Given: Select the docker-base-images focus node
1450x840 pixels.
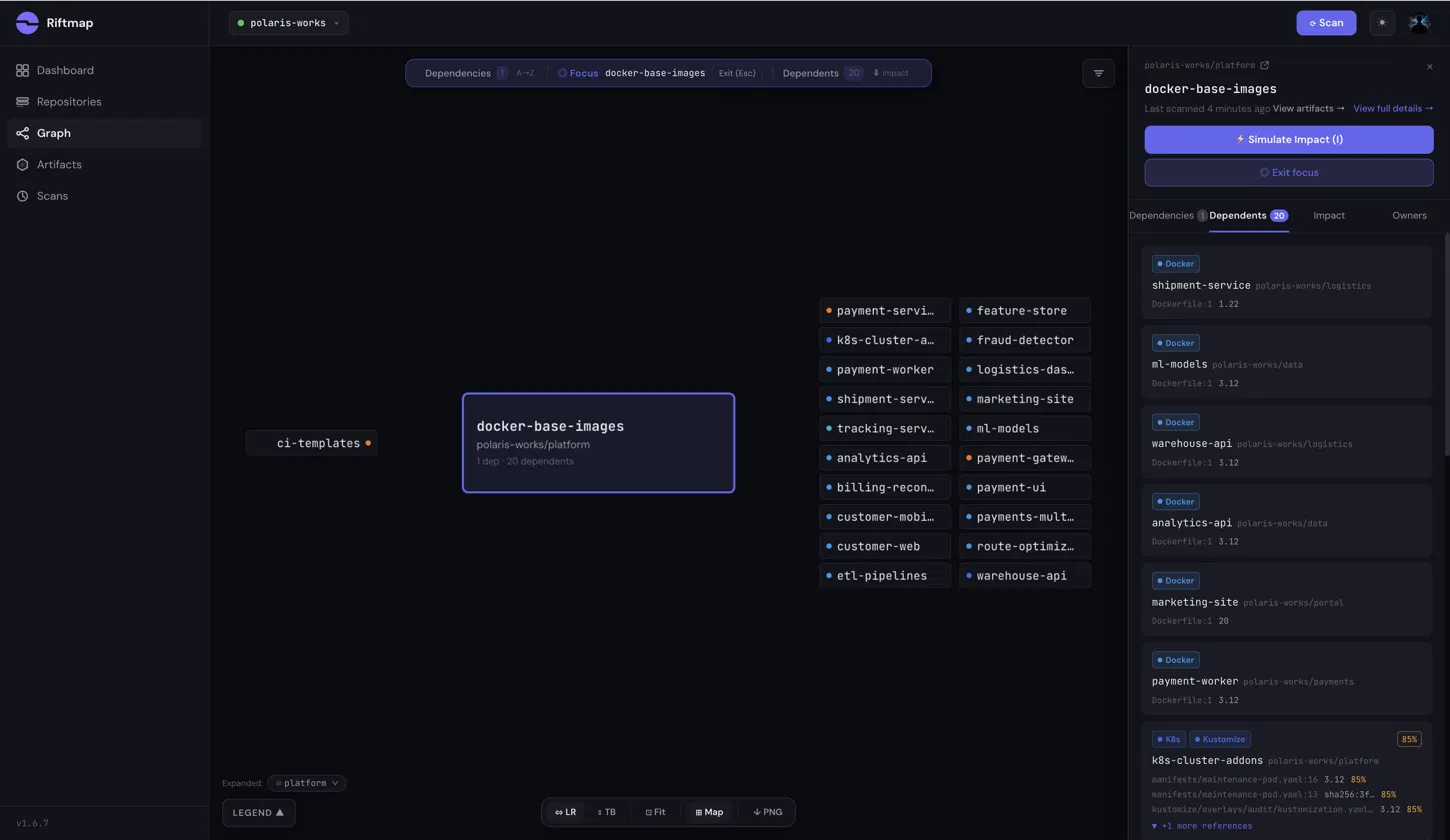Looking at the screenshot, I should pos(598,443).
